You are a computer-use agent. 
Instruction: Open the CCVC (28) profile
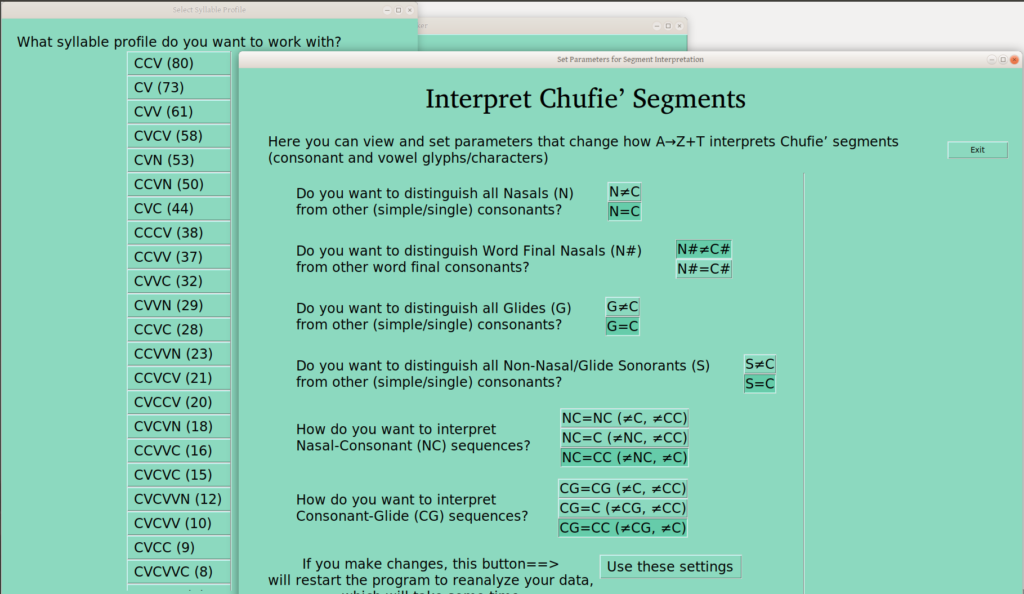pyautogui.click(x=178, y=329)
